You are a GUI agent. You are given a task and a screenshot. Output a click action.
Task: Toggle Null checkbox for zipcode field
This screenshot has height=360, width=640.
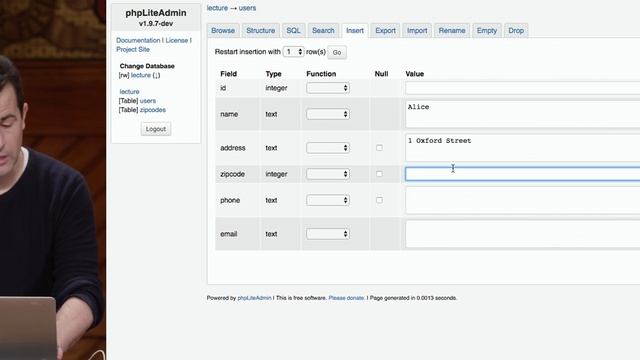point(379,174)
